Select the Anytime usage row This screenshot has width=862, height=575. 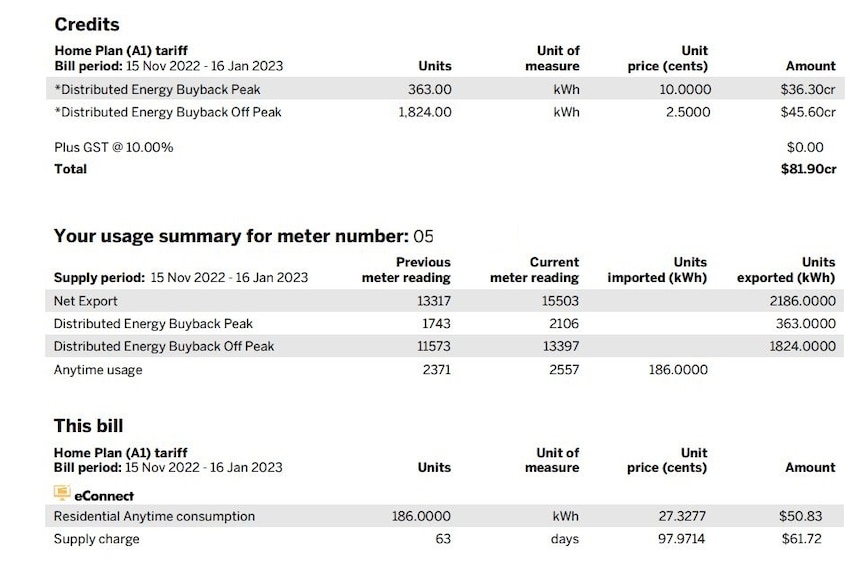(444, 369)
